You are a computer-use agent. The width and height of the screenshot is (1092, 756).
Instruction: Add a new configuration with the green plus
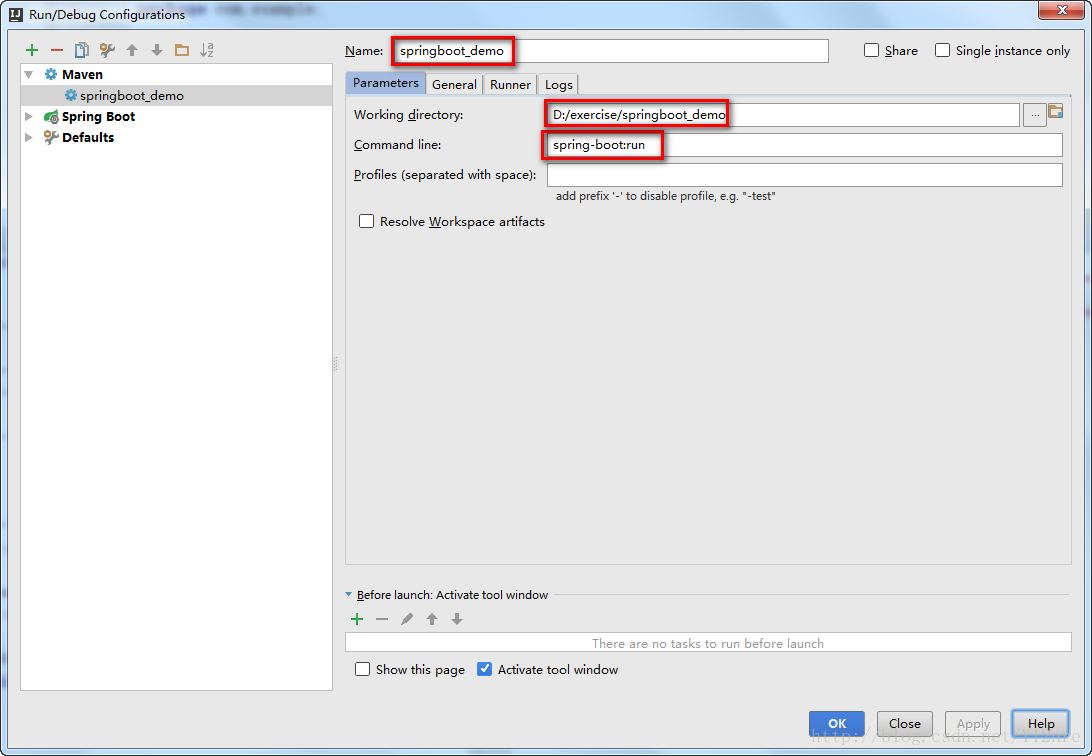[x=32, y=50]
